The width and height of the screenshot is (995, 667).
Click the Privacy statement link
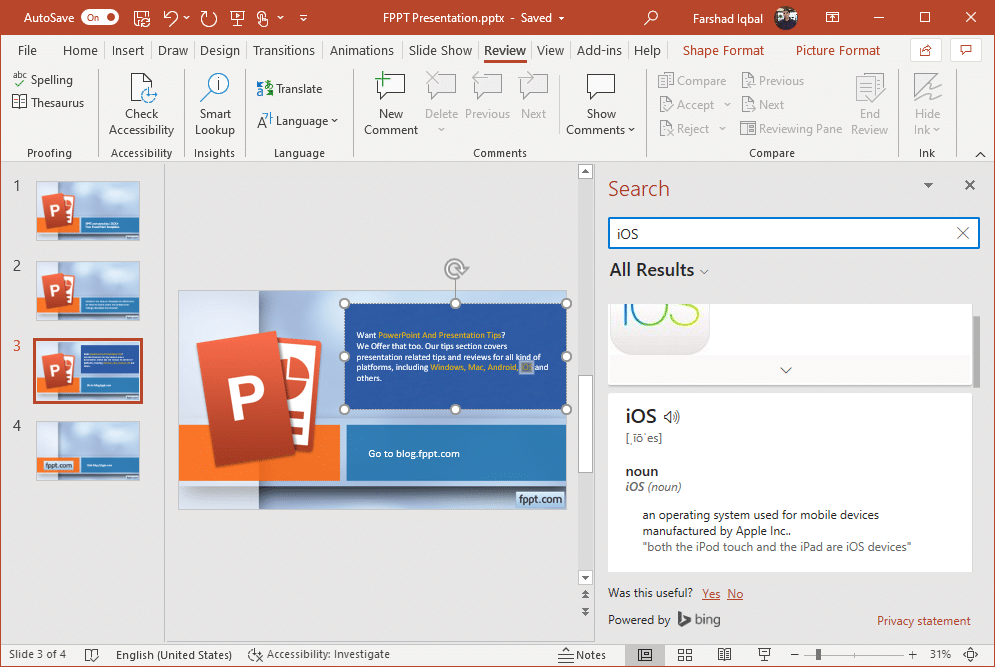[x=923, y=621]
